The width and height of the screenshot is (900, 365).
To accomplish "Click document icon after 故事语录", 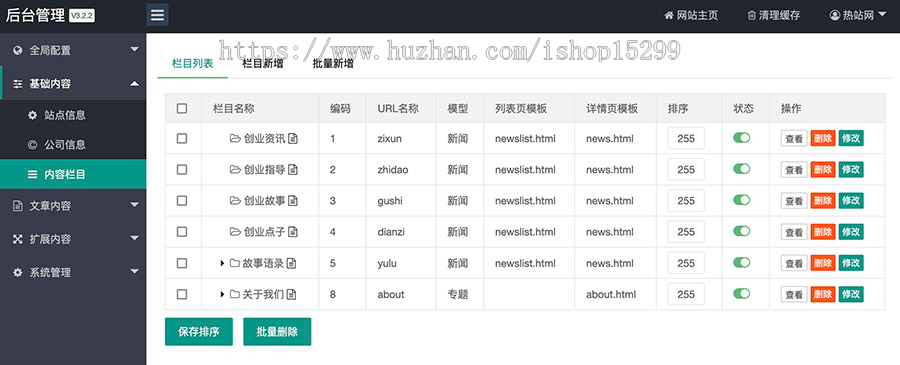I will 292,263.
